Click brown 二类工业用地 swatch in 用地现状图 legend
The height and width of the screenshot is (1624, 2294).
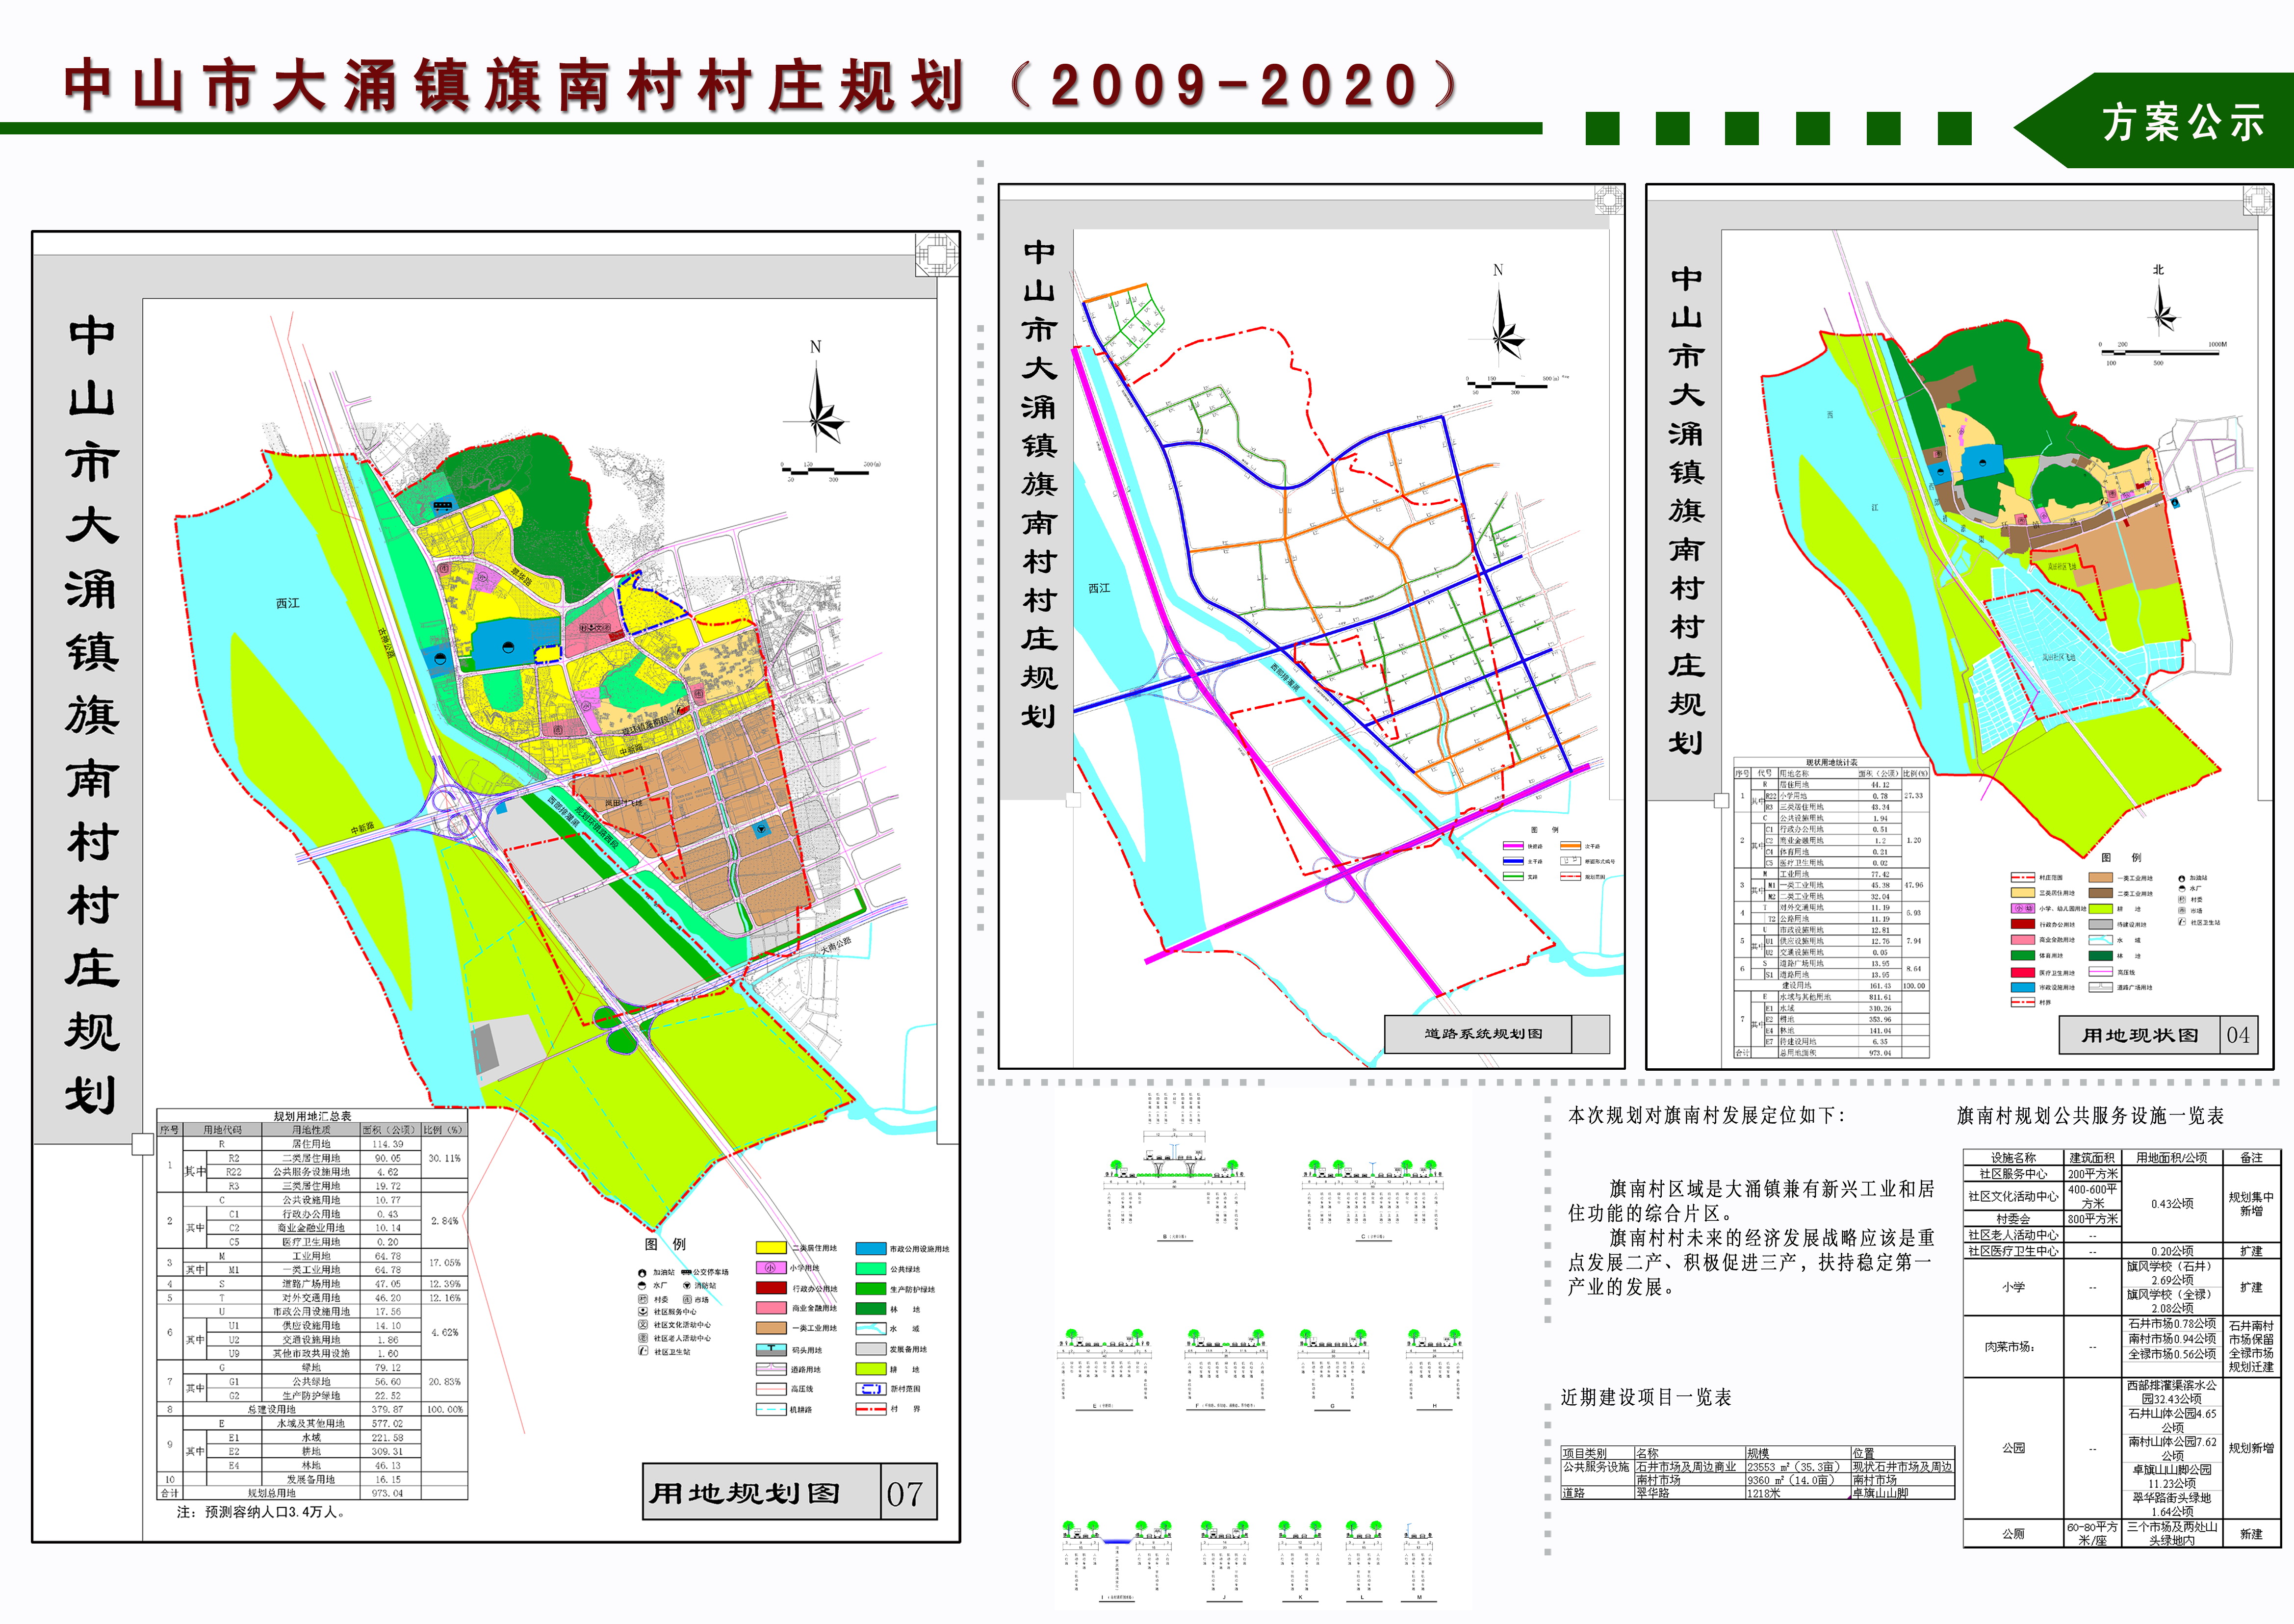point(2101,893)
